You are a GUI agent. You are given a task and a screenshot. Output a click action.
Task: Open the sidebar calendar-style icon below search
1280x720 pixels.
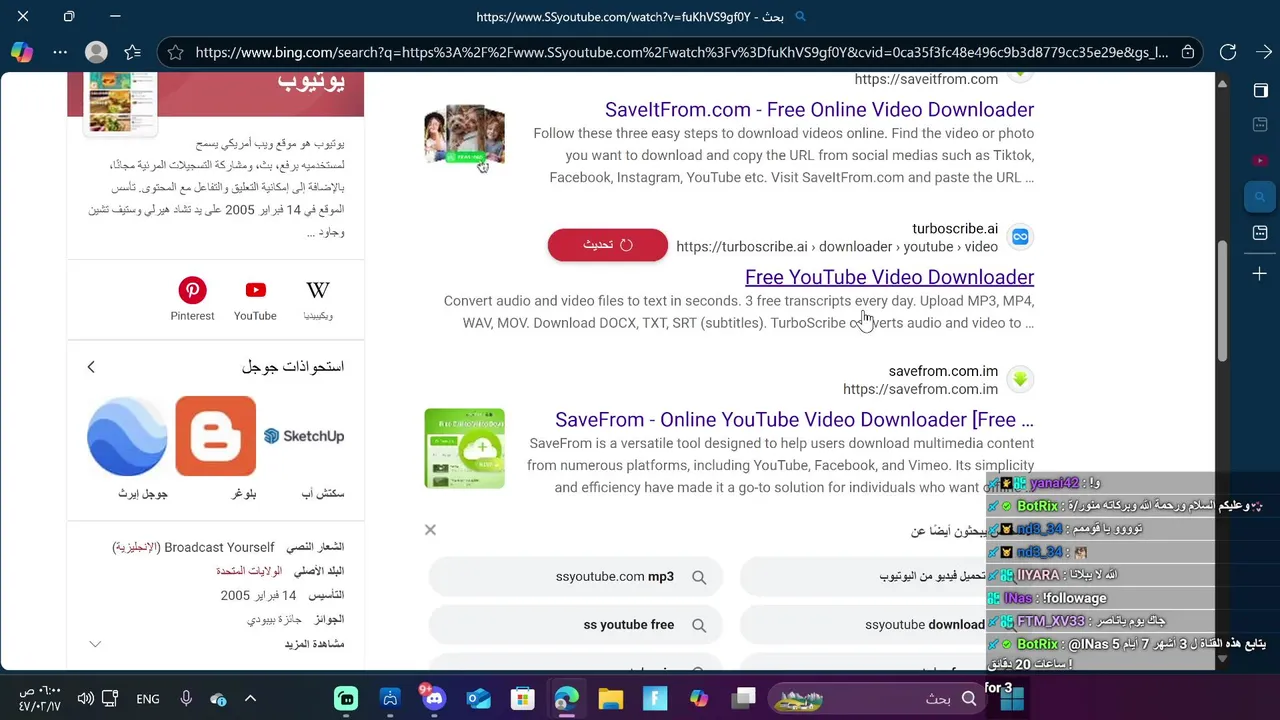(x=1260, y=233)
